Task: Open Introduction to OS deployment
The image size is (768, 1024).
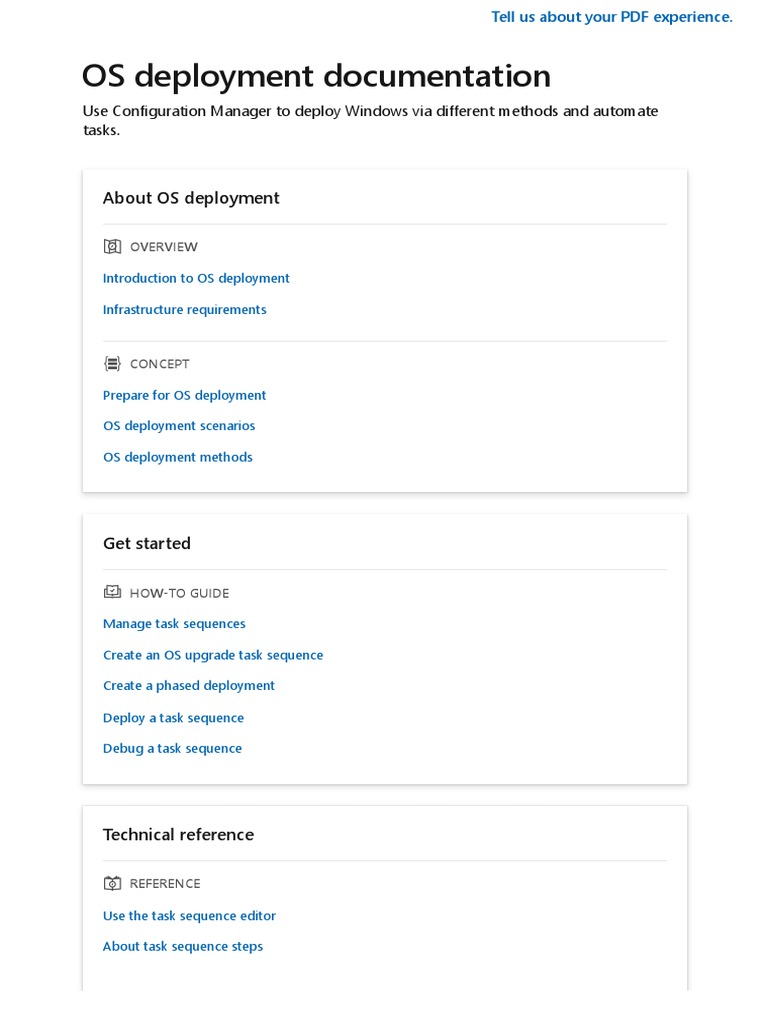Action: tap(196, 279)
